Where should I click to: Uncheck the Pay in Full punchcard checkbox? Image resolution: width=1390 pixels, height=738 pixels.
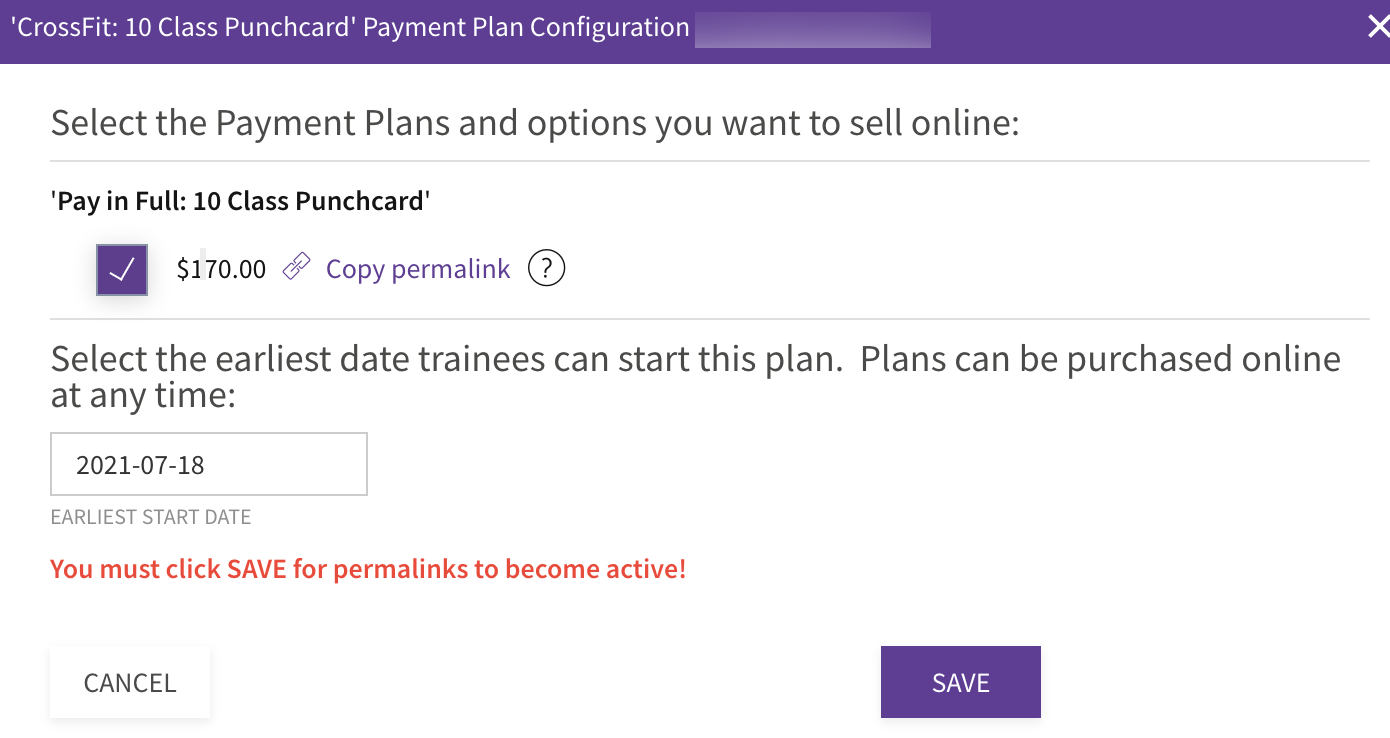(122, 269)
